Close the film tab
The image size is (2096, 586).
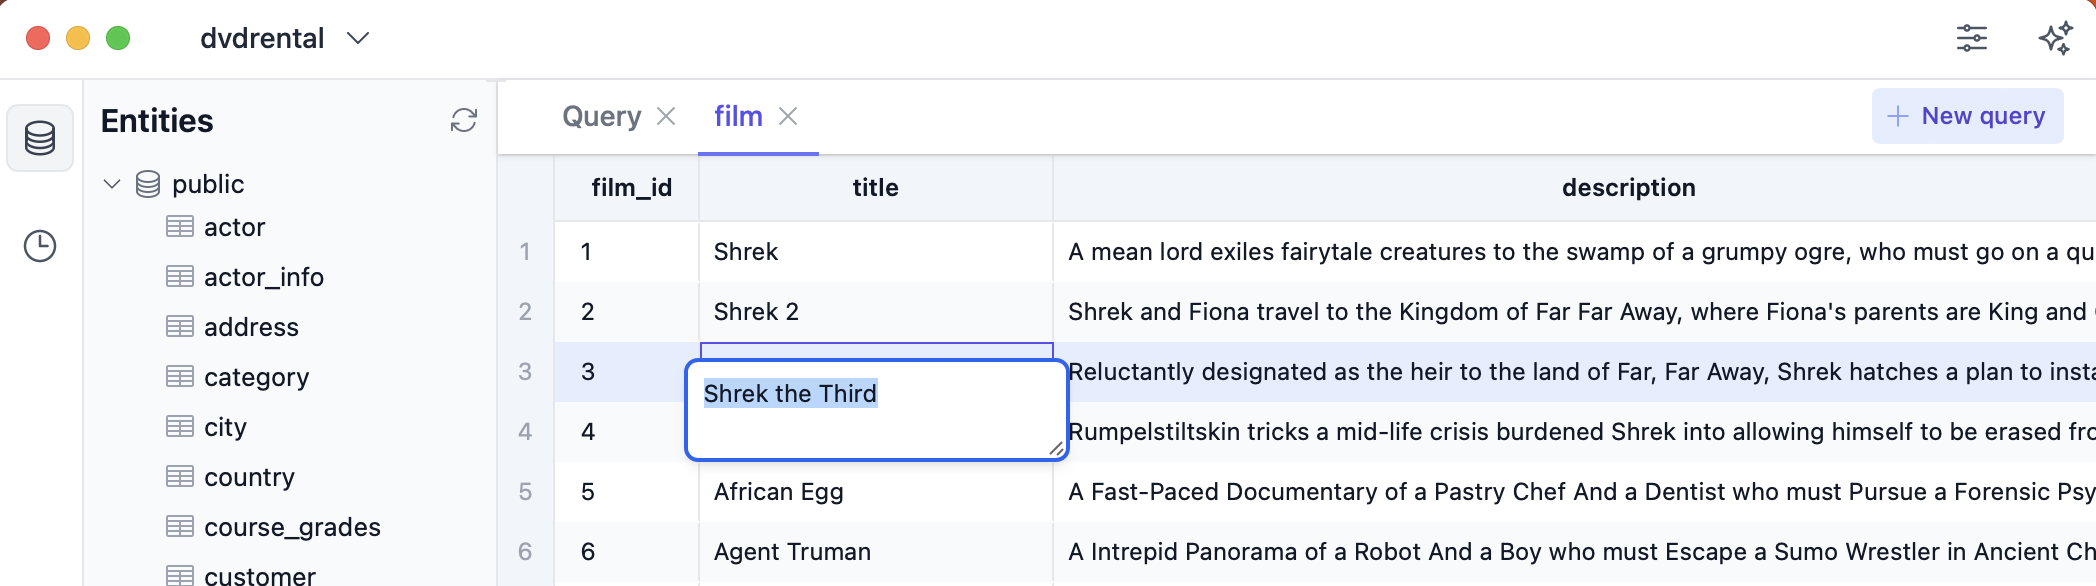(x=788, y=117)
